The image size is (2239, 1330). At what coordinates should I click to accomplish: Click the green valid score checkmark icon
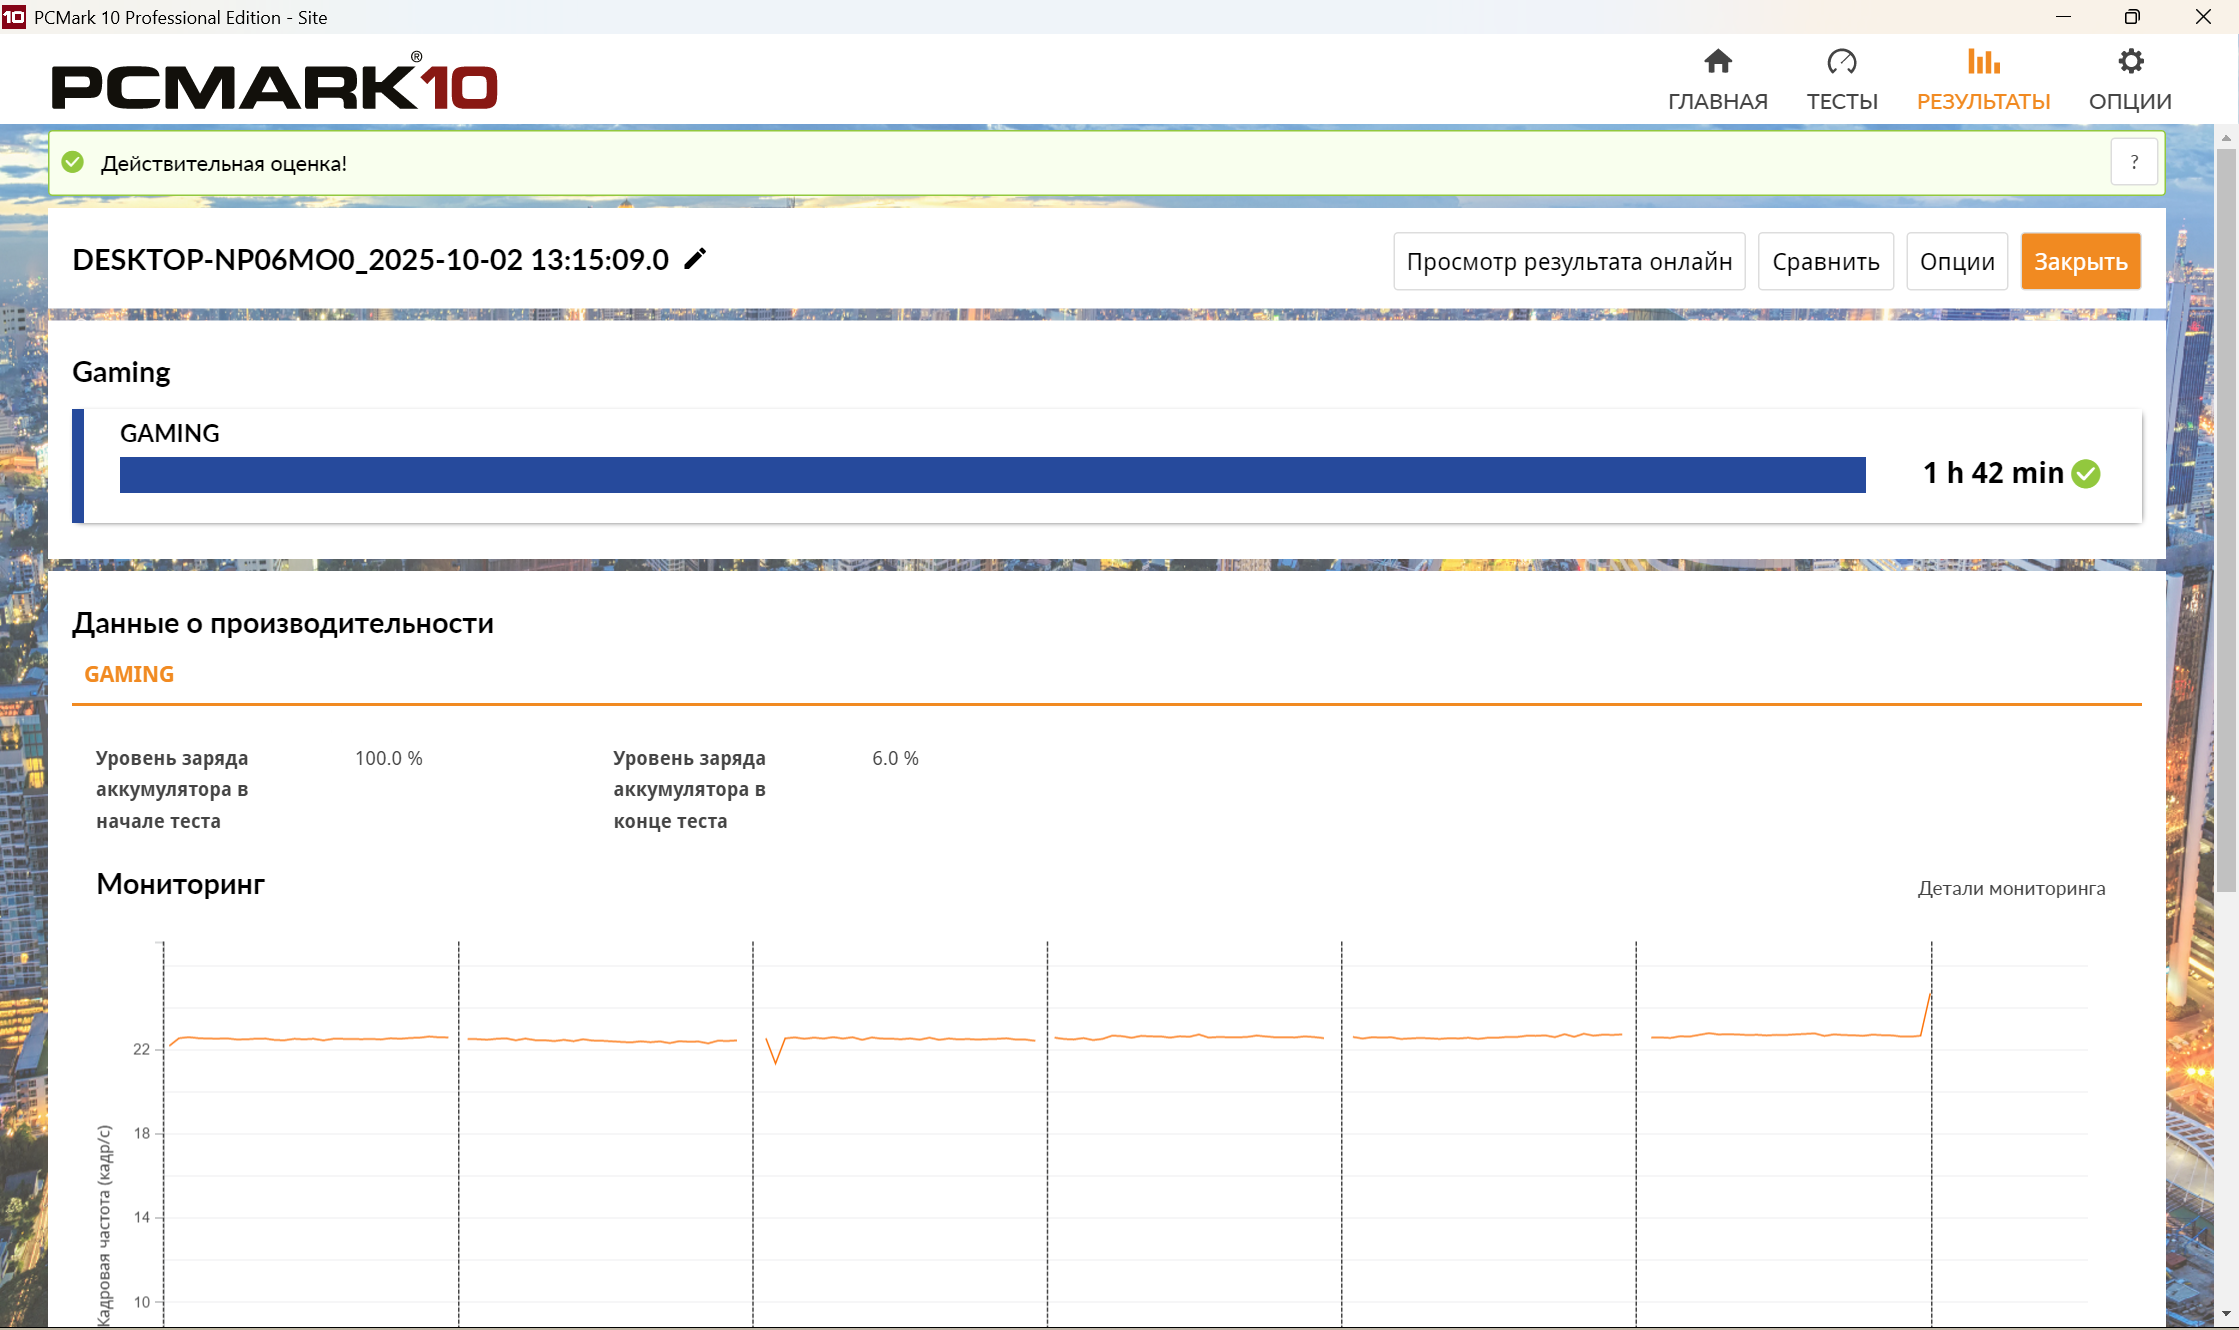[x=73, y=162]
